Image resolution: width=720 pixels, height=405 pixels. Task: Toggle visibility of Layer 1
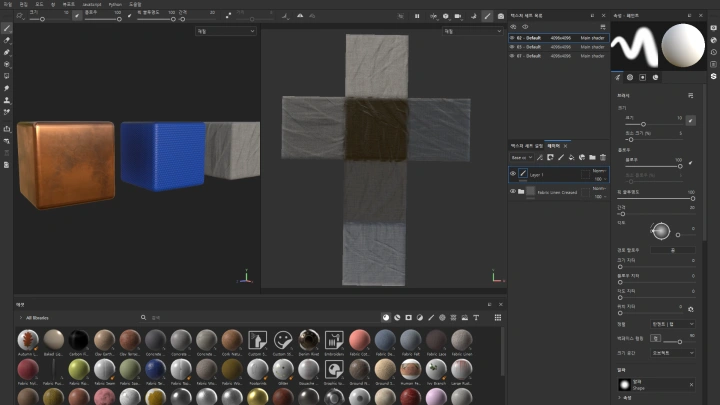tap(513, 173)
